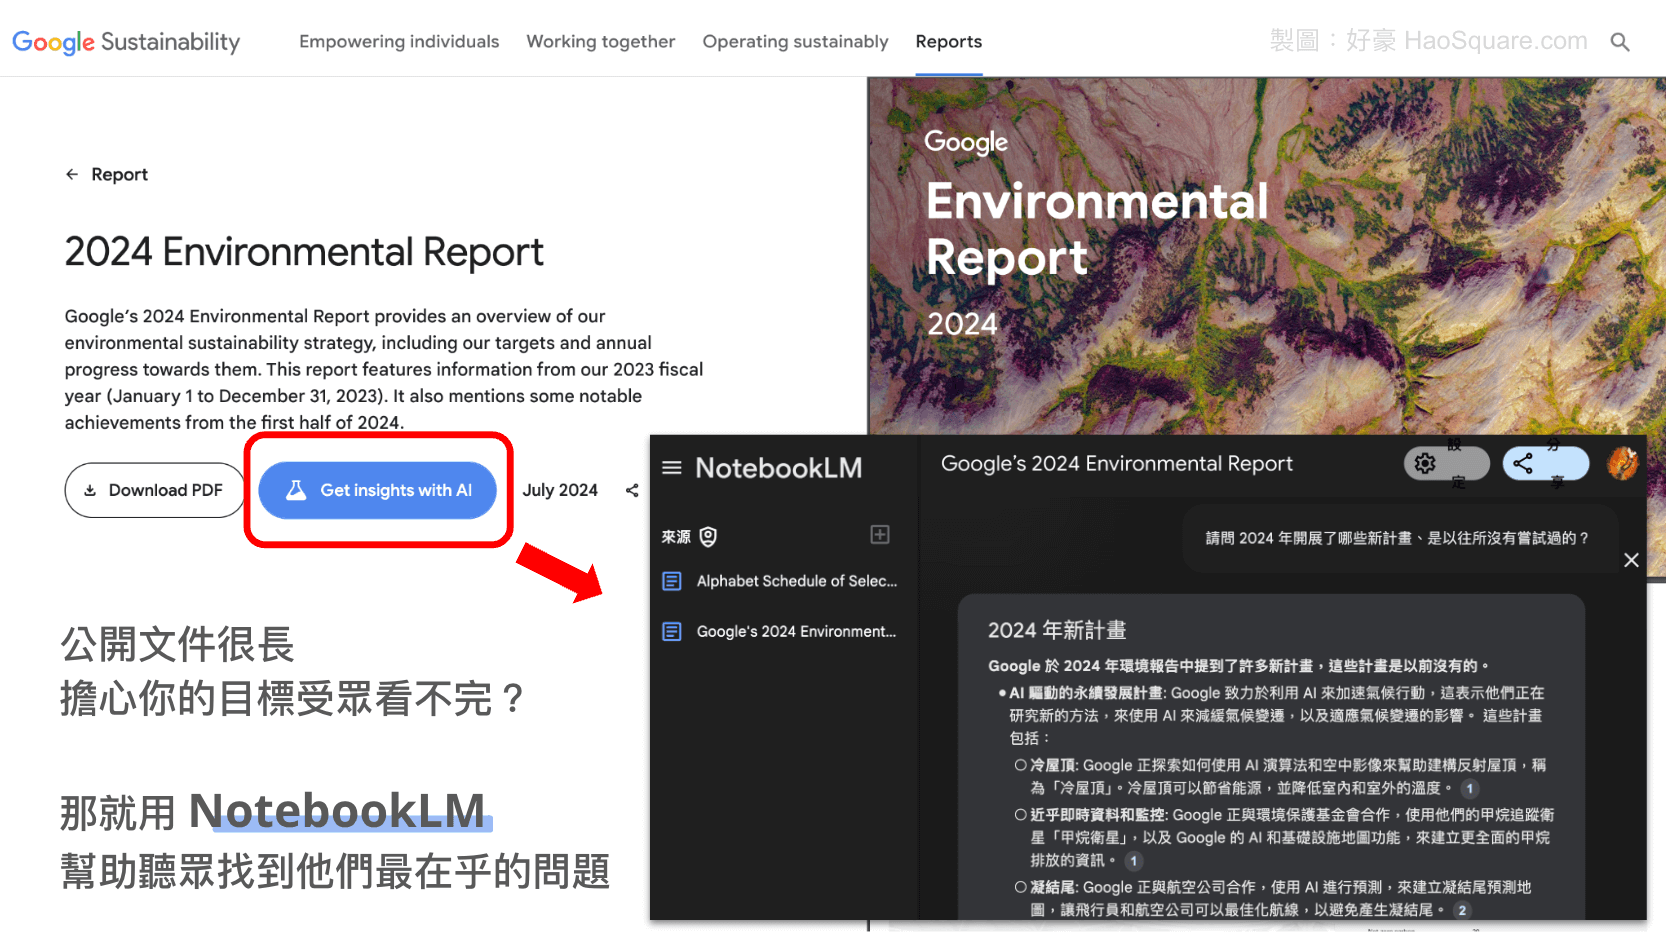Viewport: 1666px width, 938px height.
Task: Click the document icon for Google's 2024 Environment source
Action: [x=672, y=632]
